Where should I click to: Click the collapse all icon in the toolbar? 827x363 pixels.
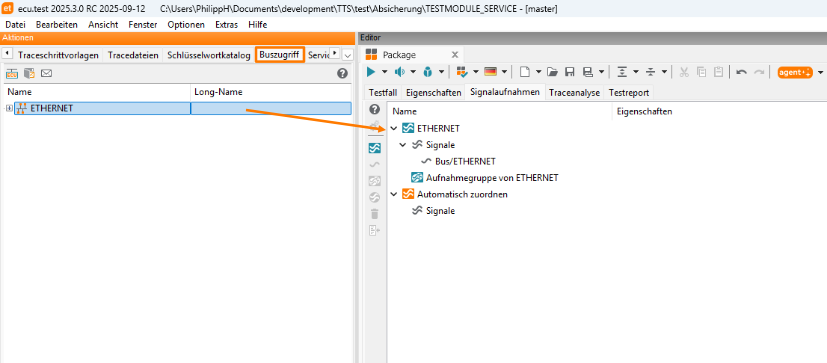coord(650,72)
